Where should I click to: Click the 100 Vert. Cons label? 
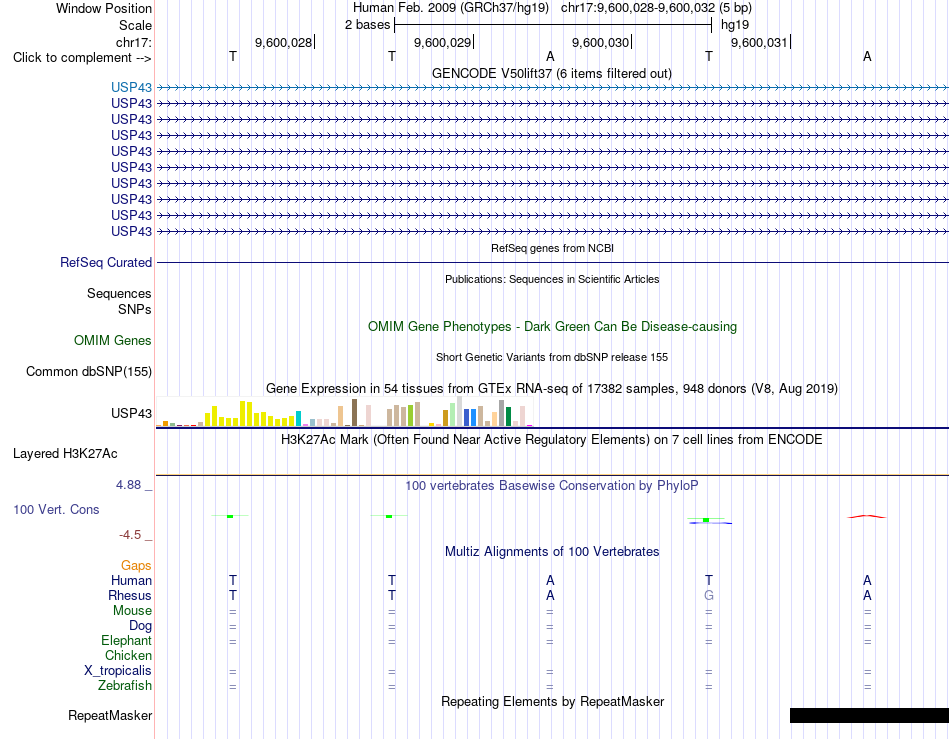click(56, 509)
